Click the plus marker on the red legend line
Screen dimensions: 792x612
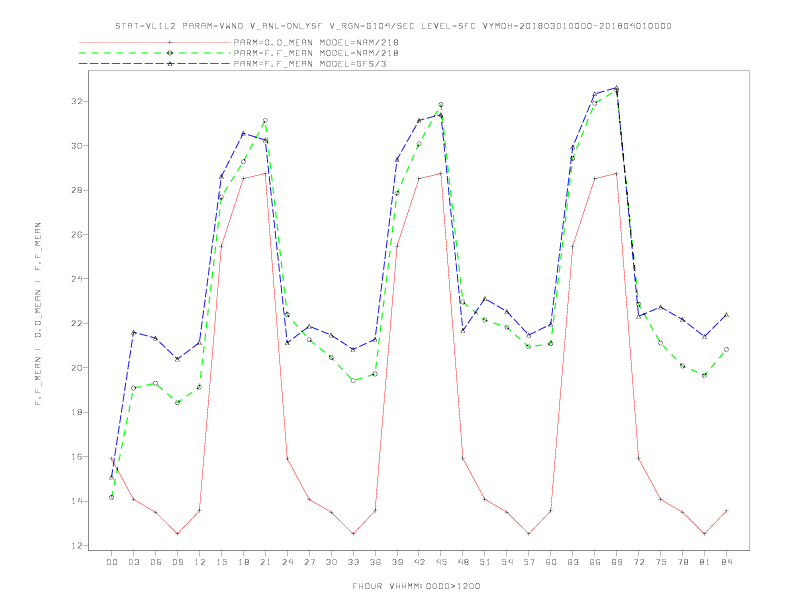coord(170,42)
